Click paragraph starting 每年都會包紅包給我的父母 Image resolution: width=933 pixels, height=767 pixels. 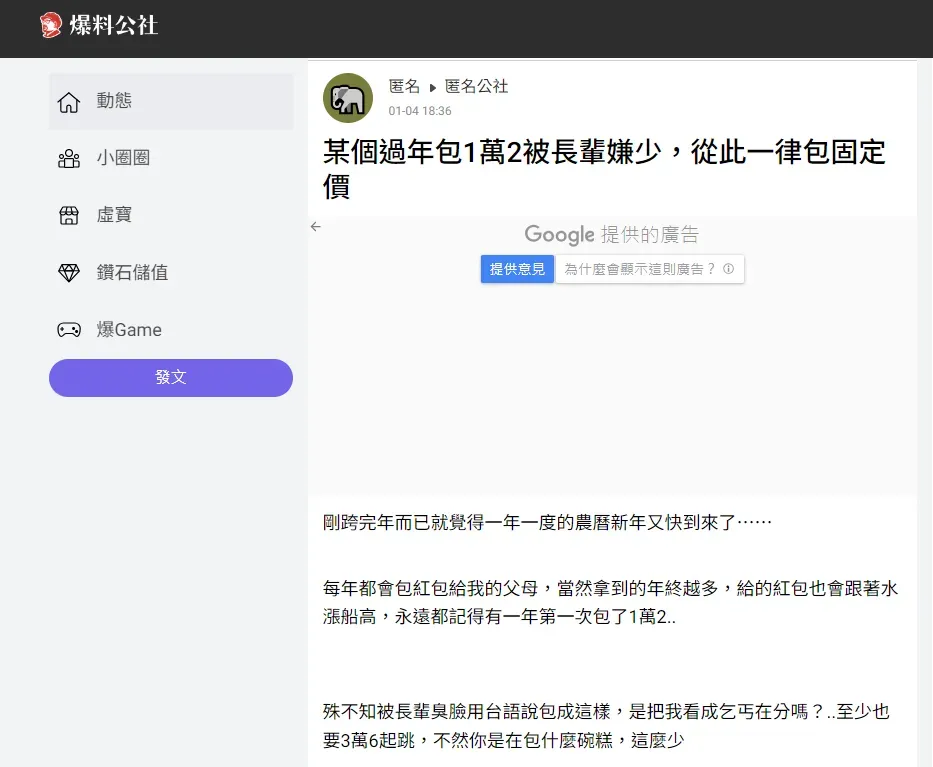pyautogui.click(x=610, y=603)
